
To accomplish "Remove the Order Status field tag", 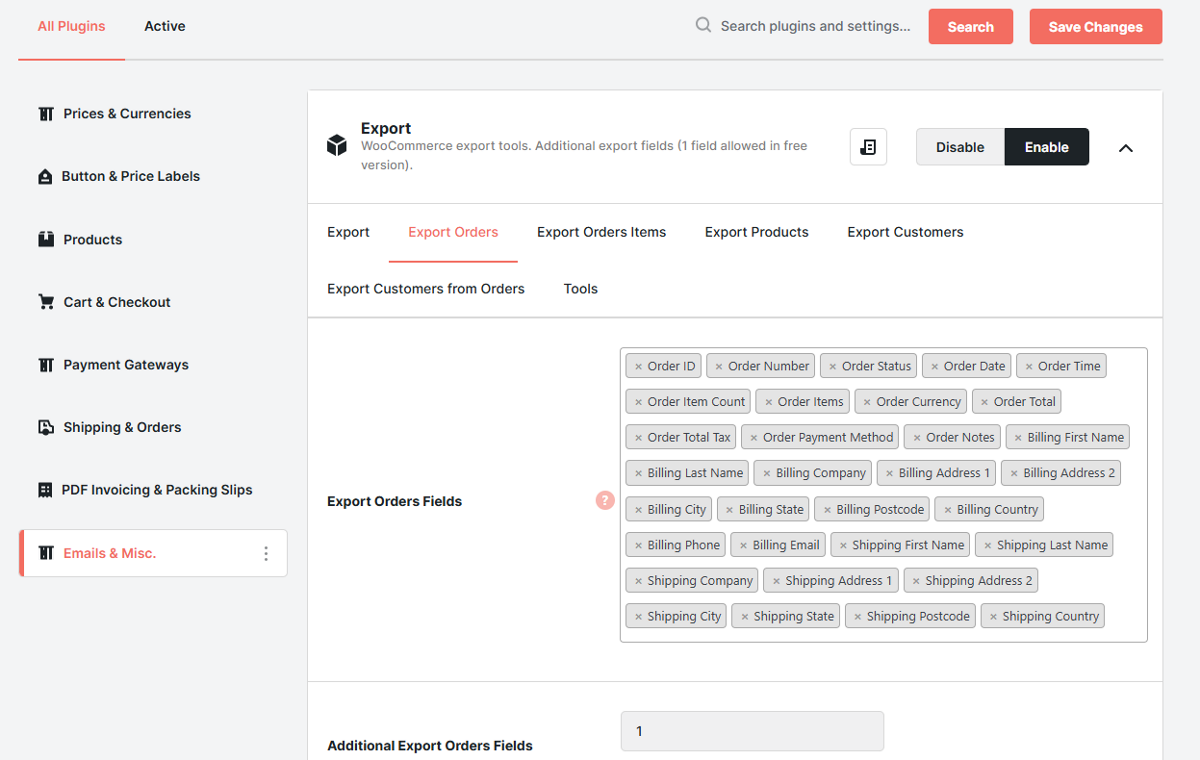I will tap(833, 367).
